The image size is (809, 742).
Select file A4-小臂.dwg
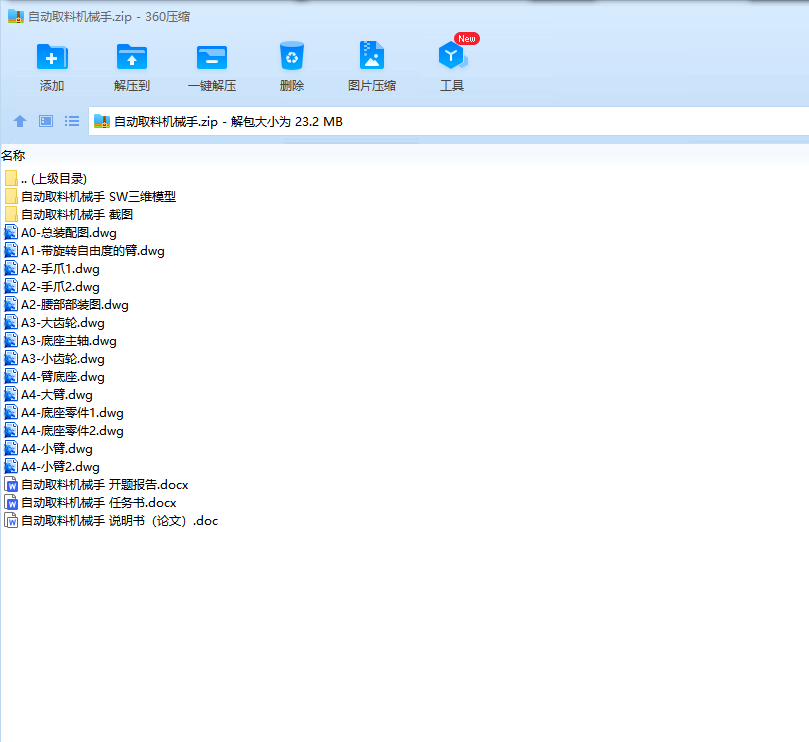(x=48, y=449)
